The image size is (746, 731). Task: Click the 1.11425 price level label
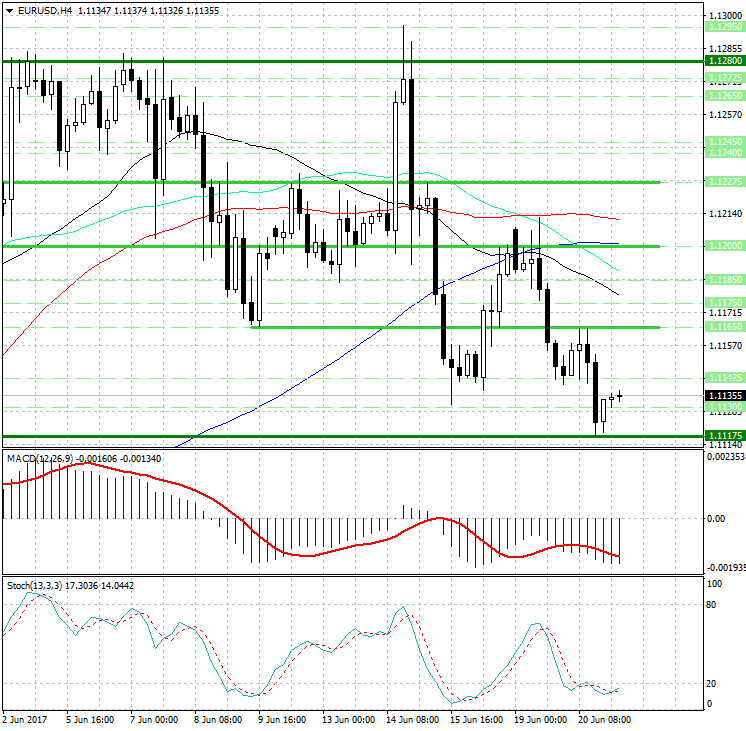pos(724,378)
